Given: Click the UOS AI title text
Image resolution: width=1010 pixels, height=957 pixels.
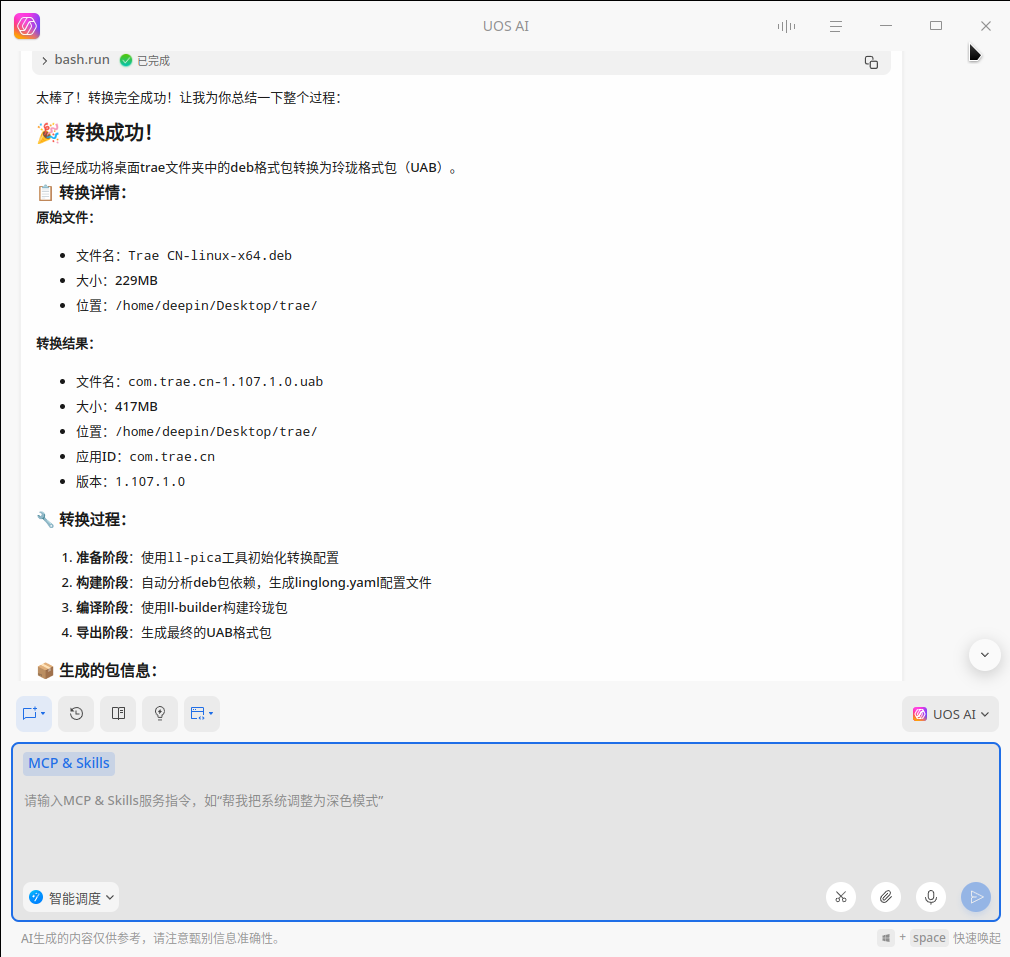Looking at the screenshot, I should [506, 26].
